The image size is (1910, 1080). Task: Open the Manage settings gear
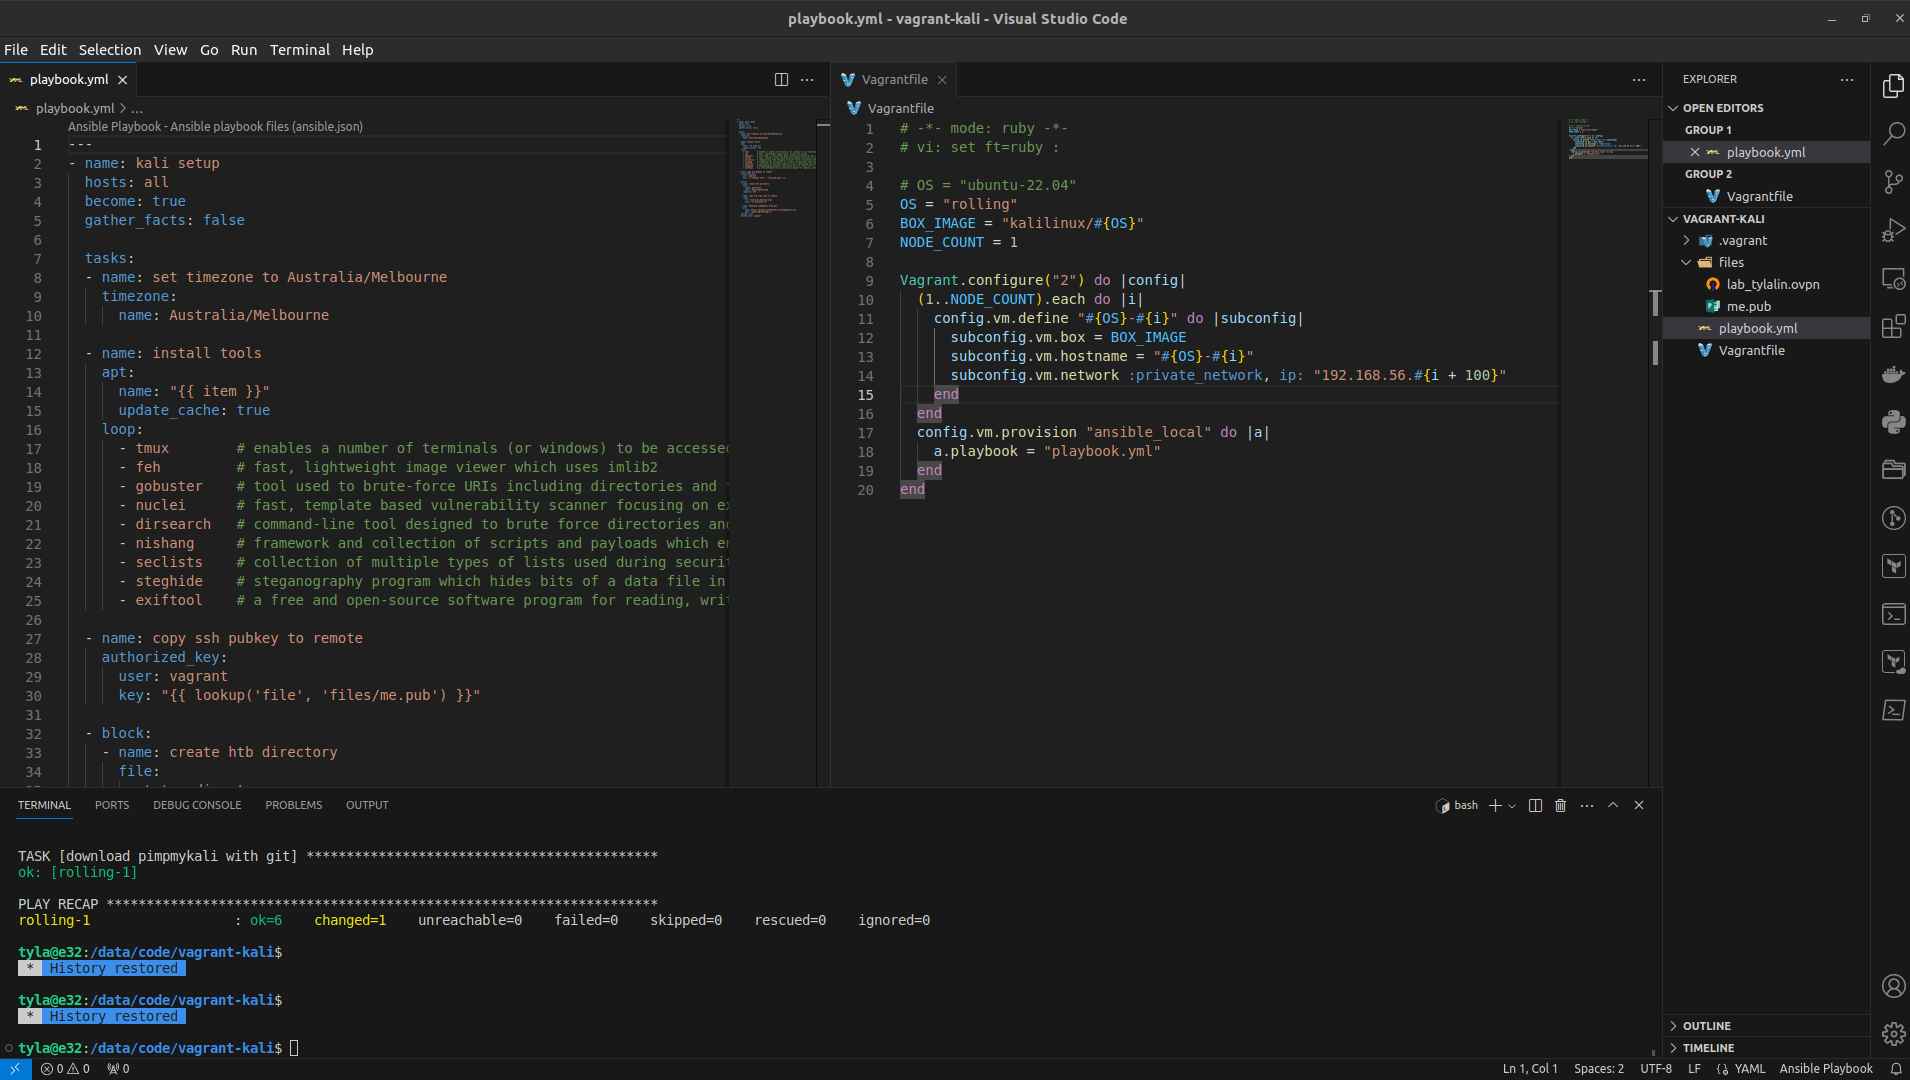click(1893, 1034)
